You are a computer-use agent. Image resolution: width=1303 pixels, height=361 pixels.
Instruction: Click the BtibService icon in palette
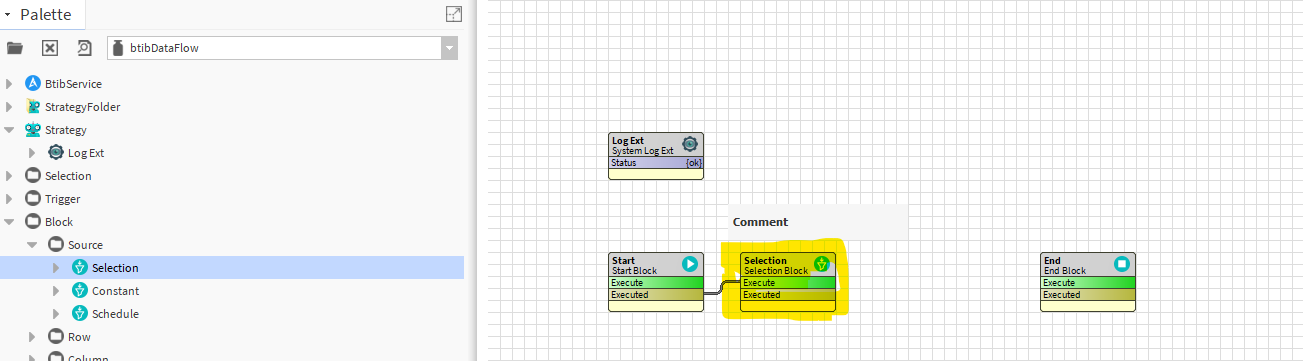coord(33,84)
